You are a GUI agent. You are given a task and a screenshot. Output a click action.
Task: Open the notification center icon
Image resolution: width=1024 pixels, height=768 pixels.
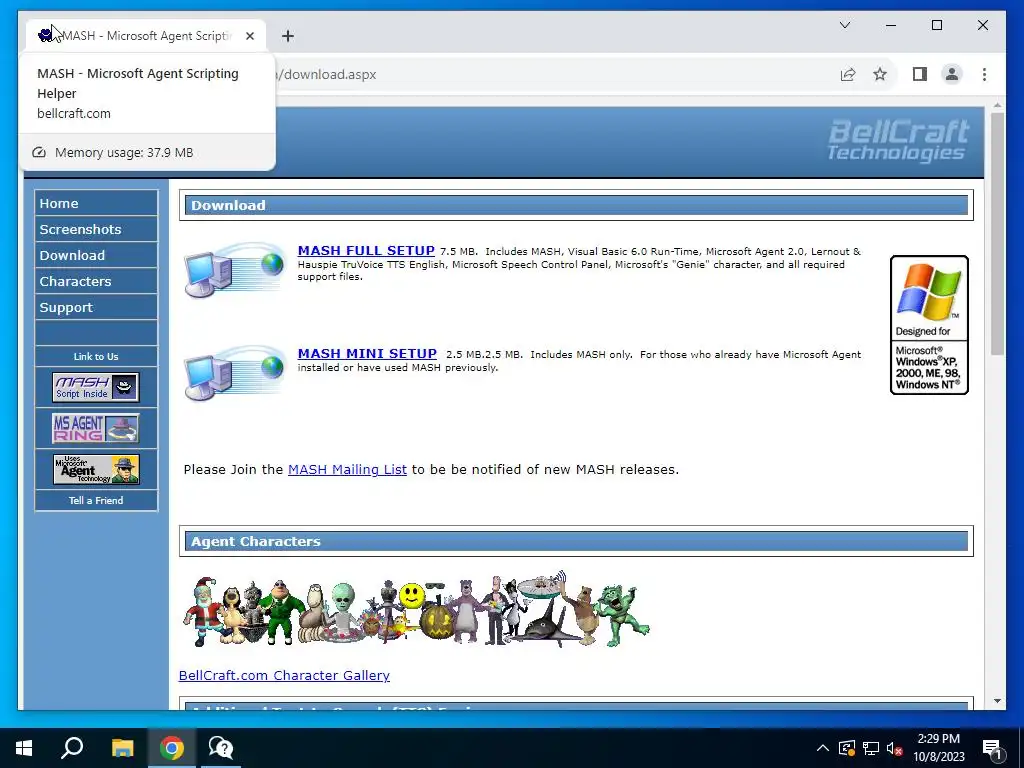point(993,748)
